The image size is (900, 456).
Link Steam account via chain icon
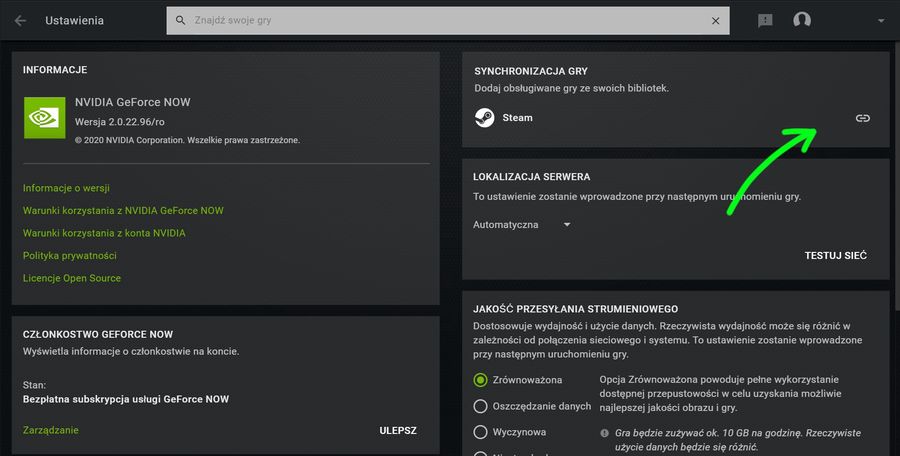point(863,118)
